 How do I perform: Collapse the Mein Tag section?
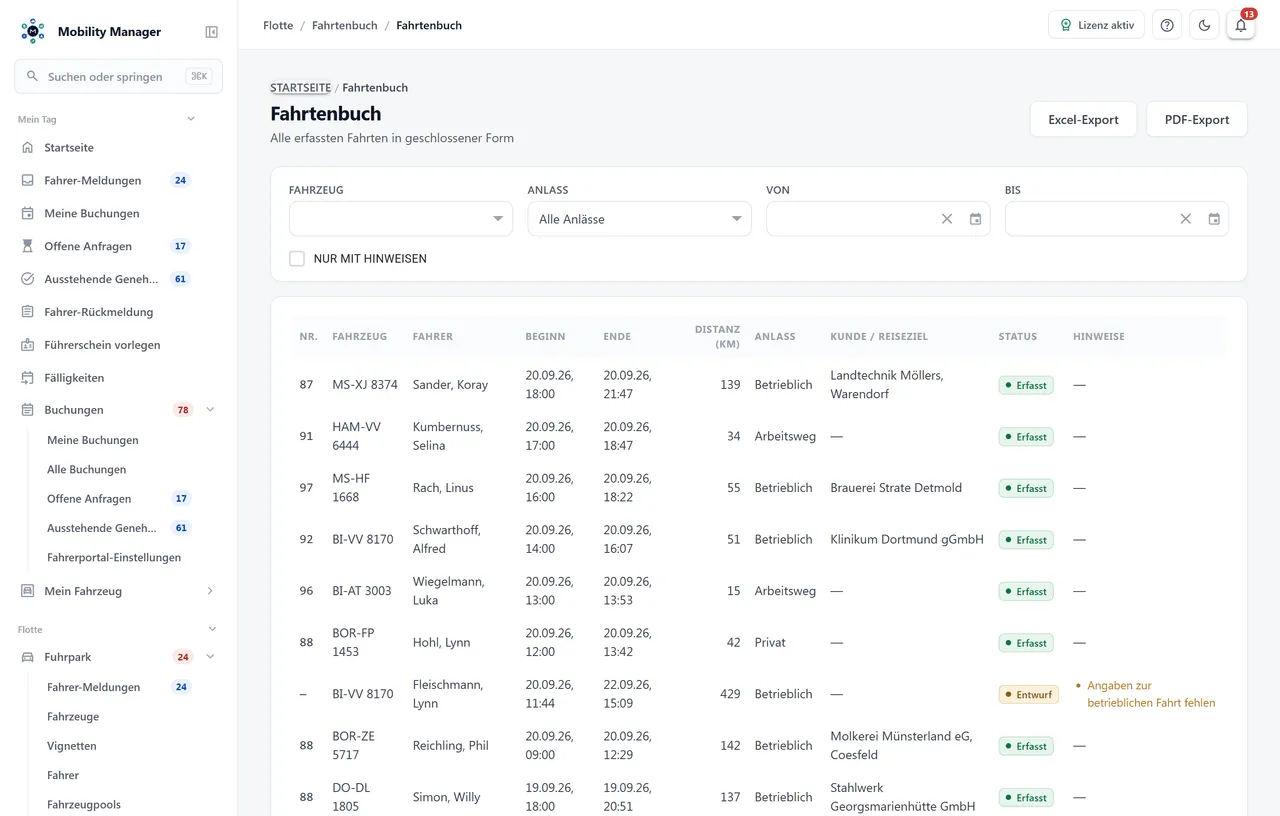[x=191, y=119]
